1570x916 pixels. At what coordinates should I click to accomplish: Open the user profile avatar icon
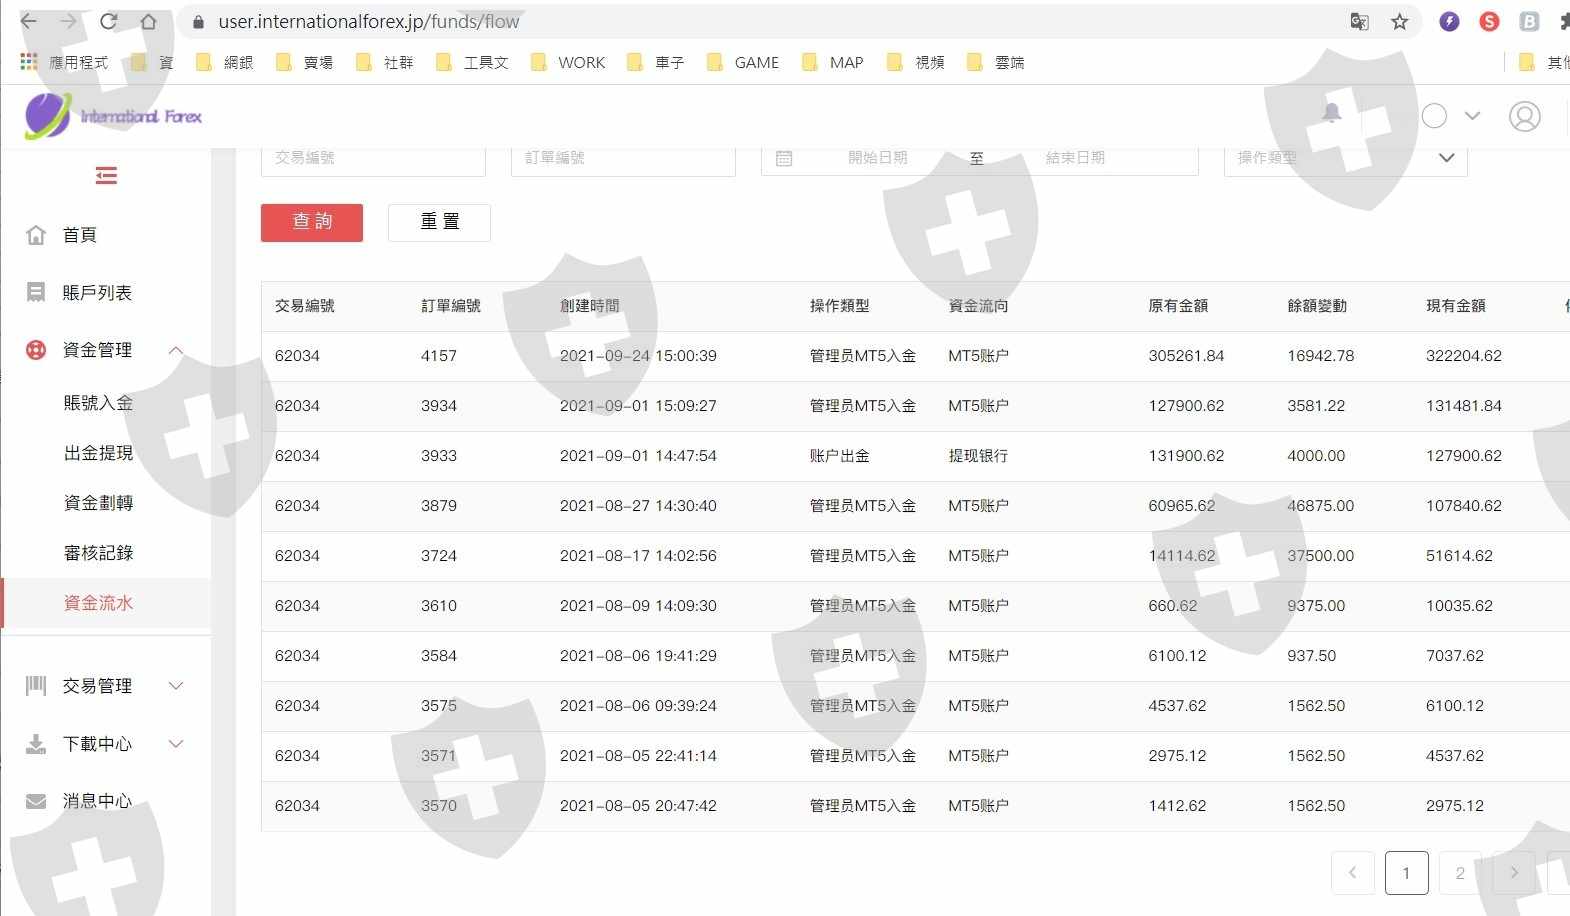(1524, 117)
